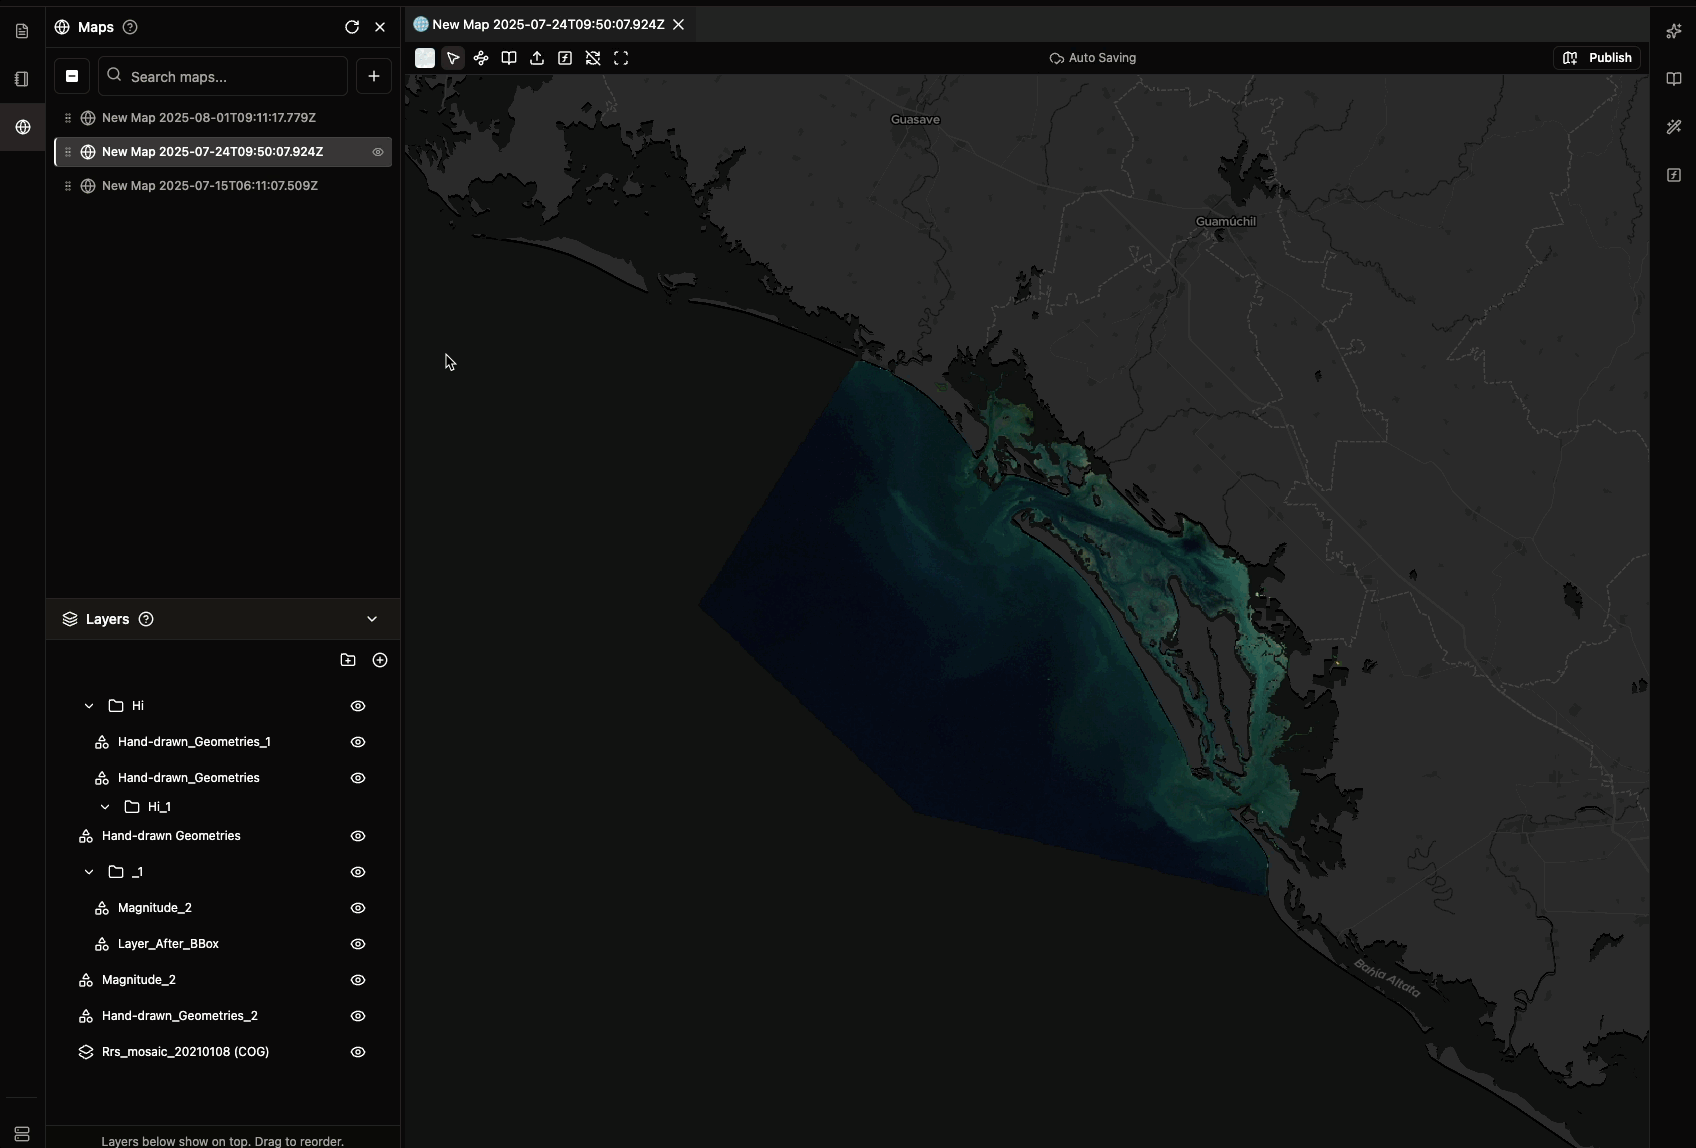This screenshot has height=1148, width=1696.
Task: Click the fullscreen frame icon
Action: pyautogui.click(x=621, y=58)
